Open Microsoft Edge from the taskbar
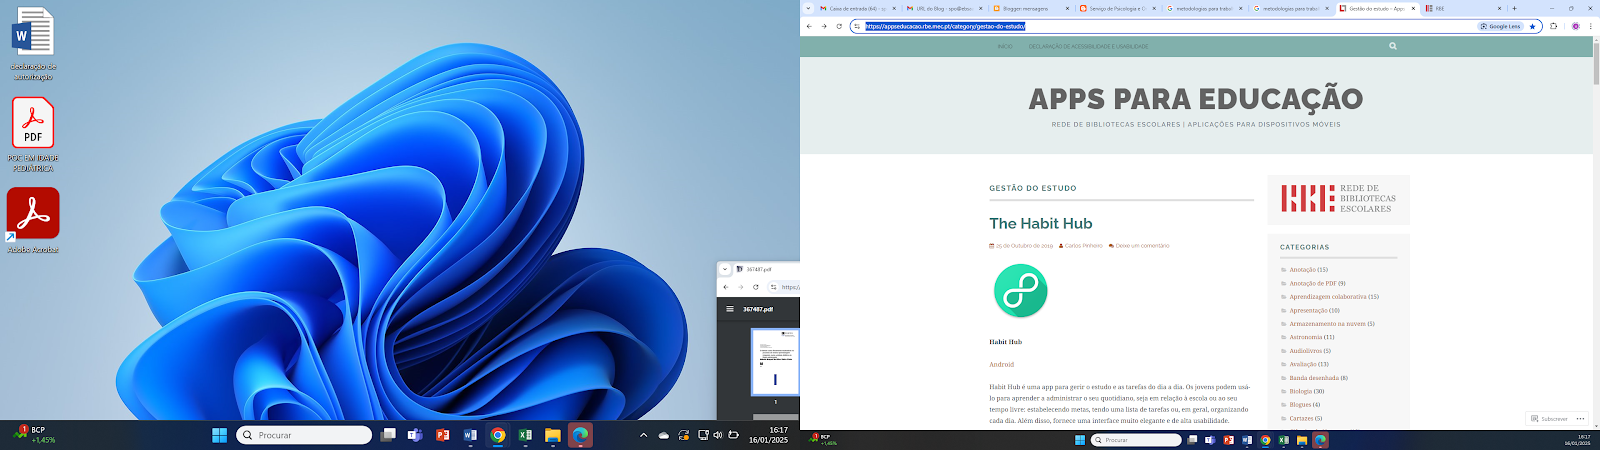The width and height of the screenshot is (1600, 450). point(580,435)
